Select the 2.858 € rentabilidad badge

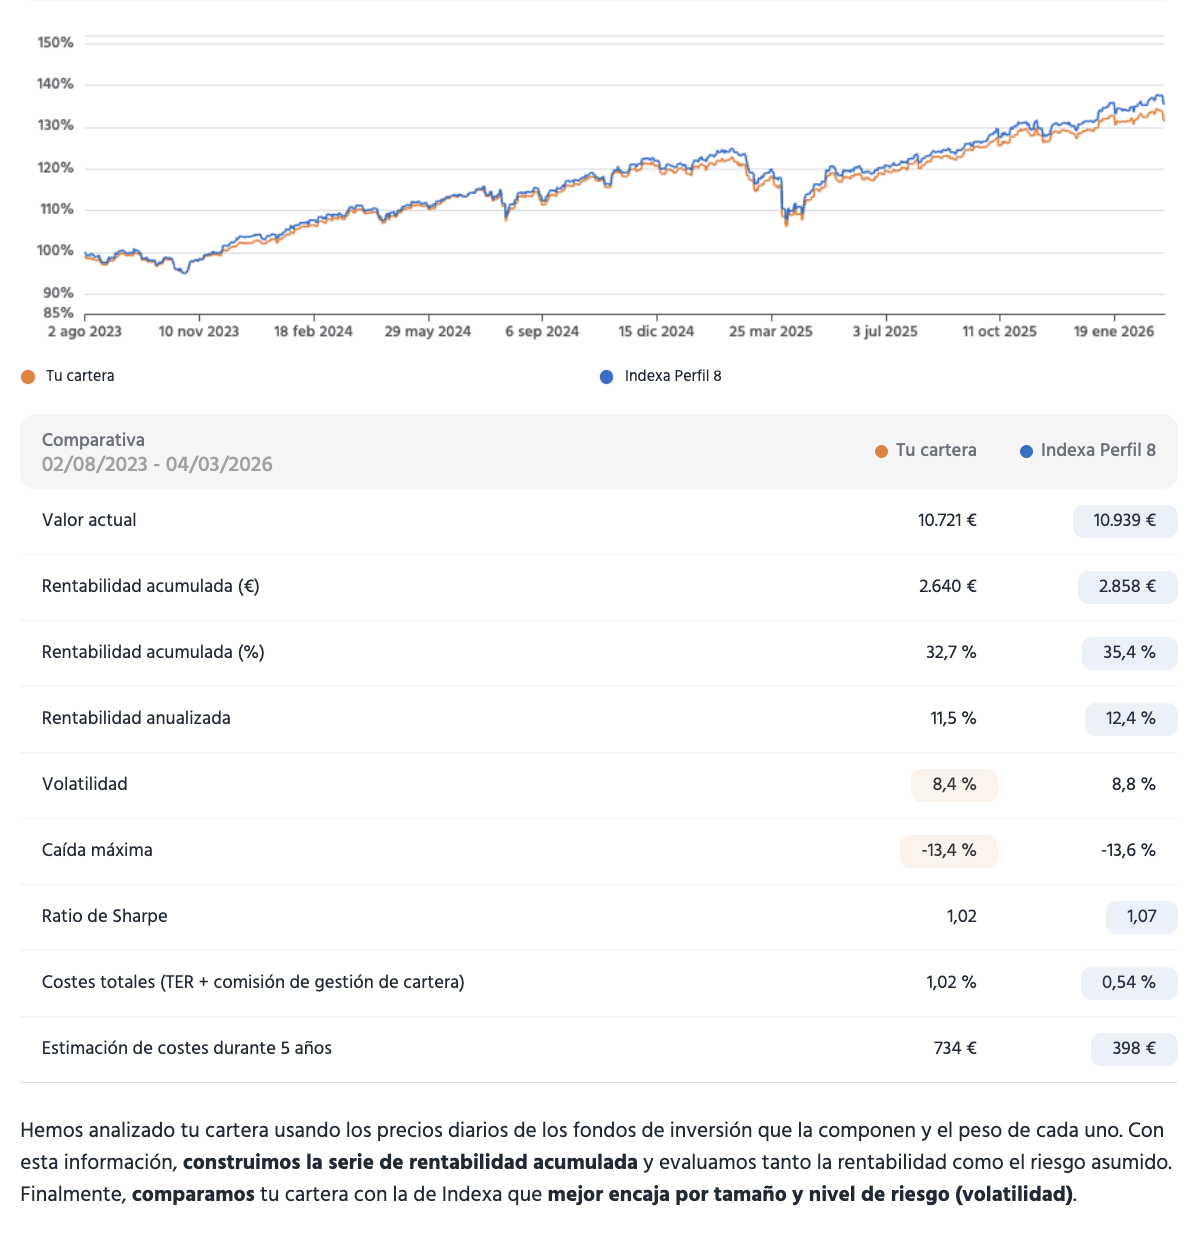point(1127,586)
